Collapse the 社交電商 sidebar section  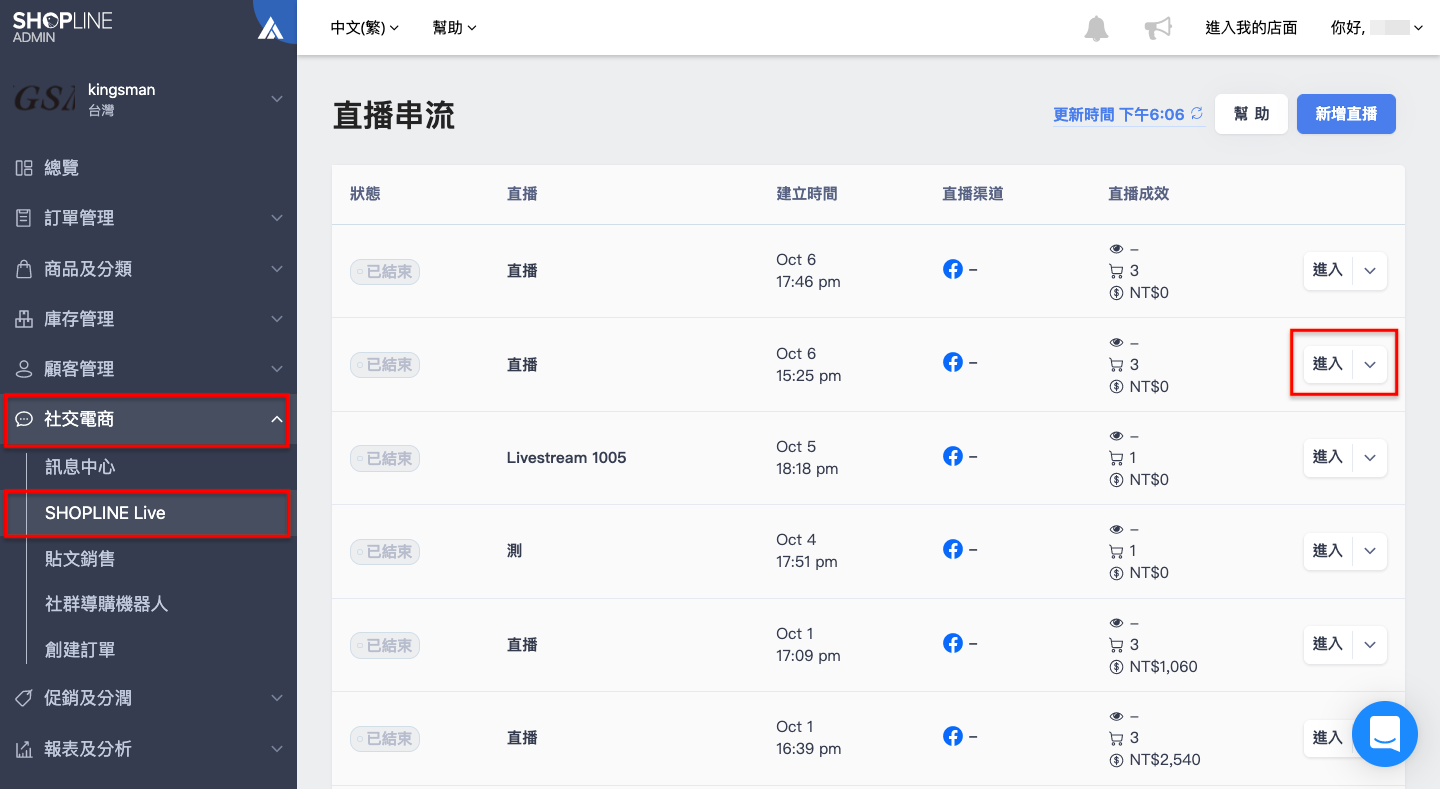coord(148,419)
